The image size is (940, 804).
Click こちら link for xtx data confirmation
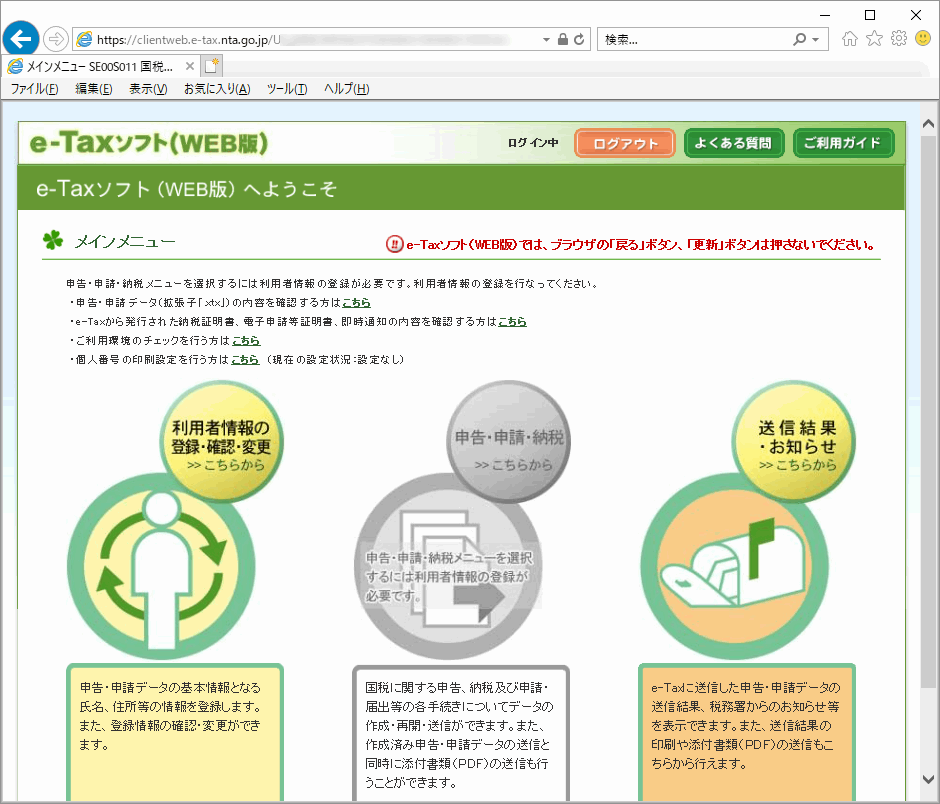coord(356,303)
